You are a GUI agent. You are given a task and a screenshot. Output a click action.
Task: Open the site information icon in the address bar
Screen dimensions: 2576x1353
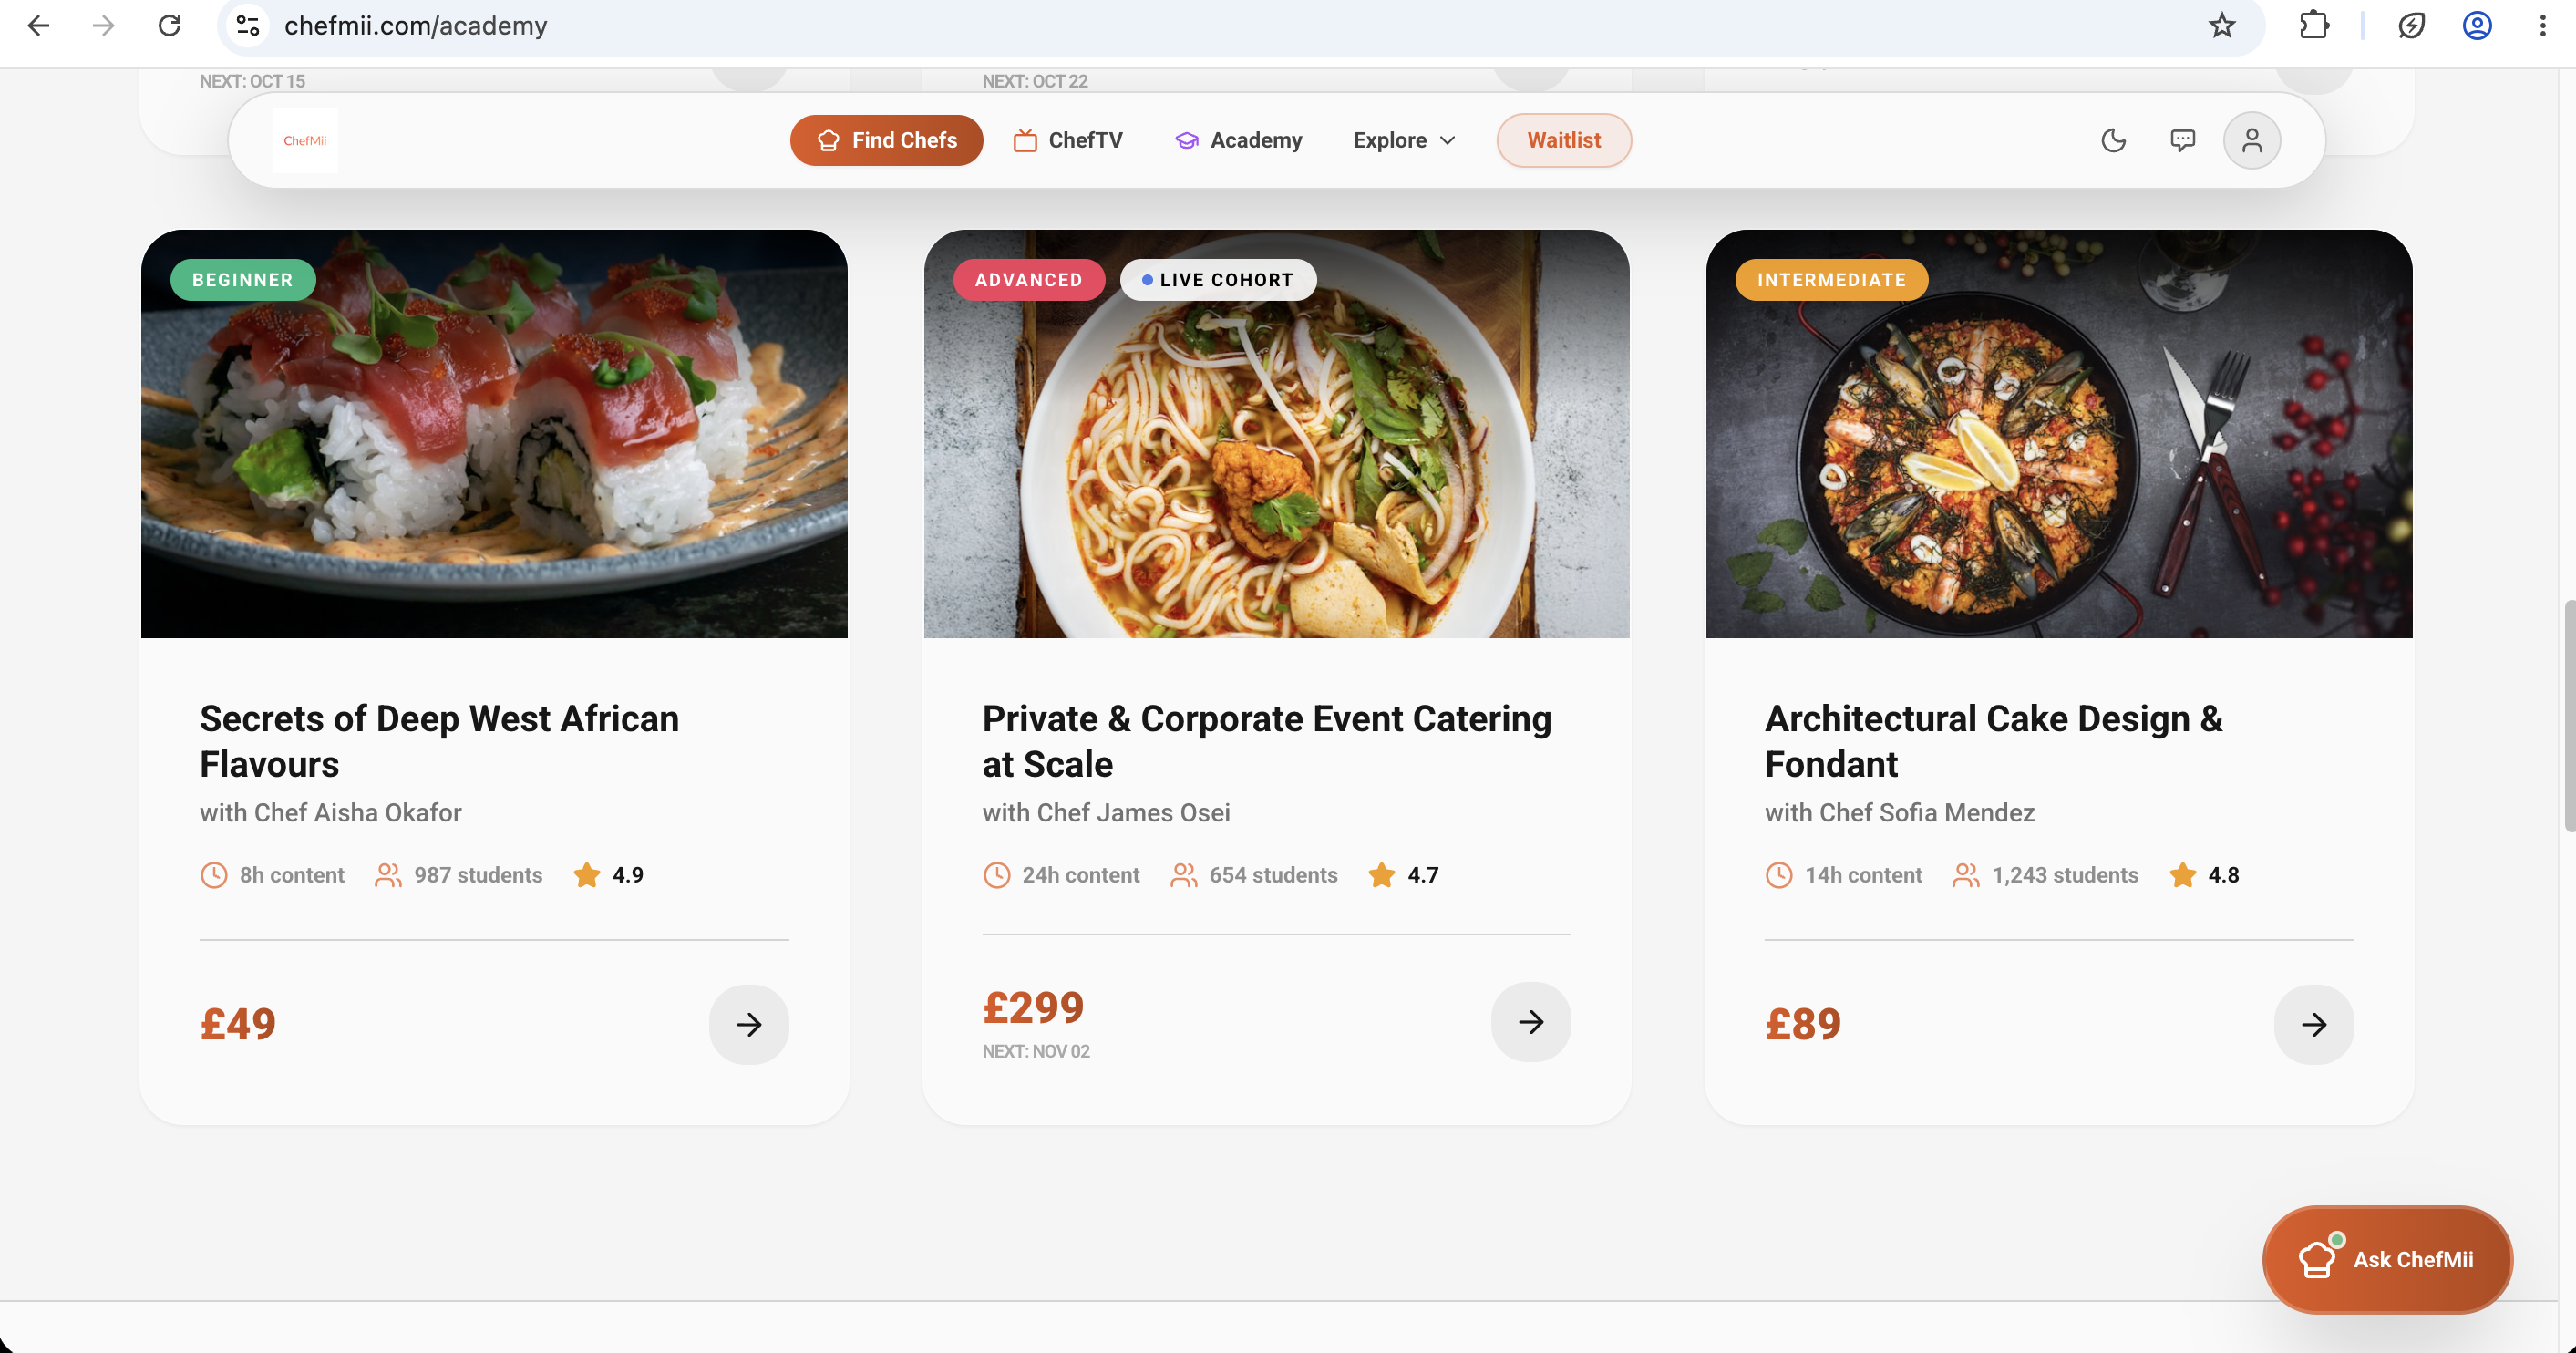coord(248,26)
